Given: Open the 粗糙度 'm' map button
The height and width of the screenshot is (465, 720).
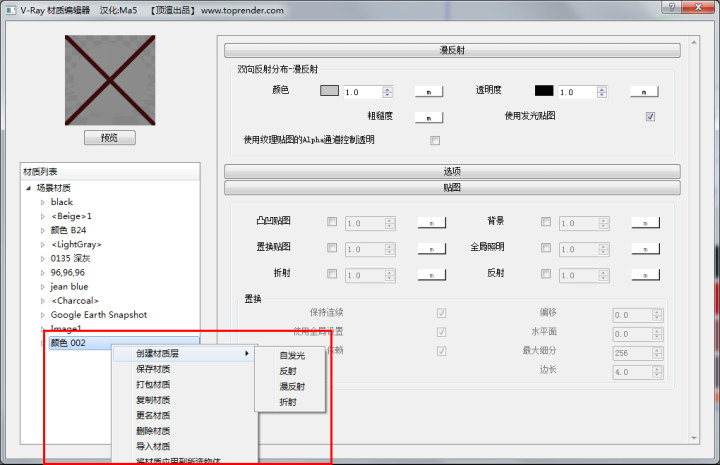Looking at the screenshot, I should point(429,116).
